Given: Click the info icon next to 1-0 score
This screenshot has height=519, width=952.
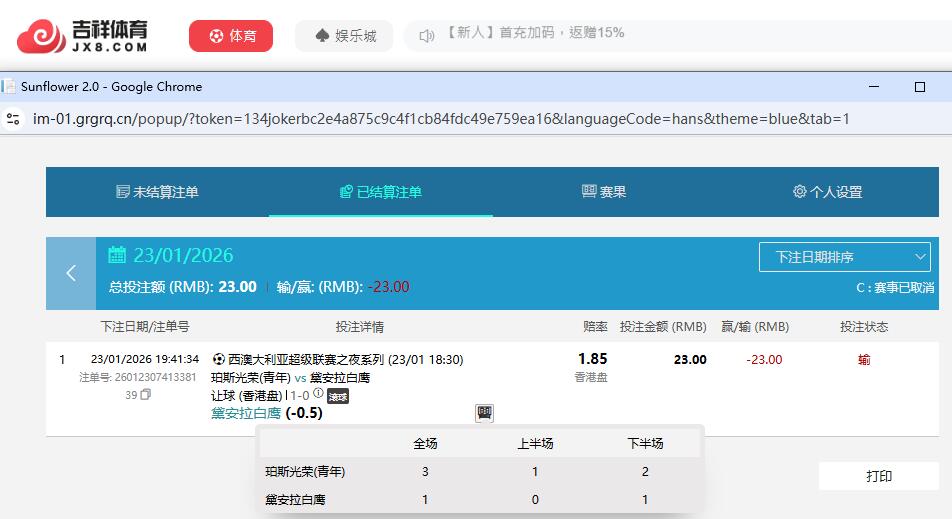Looking at the screenshot, I should [x=318, y=394].
